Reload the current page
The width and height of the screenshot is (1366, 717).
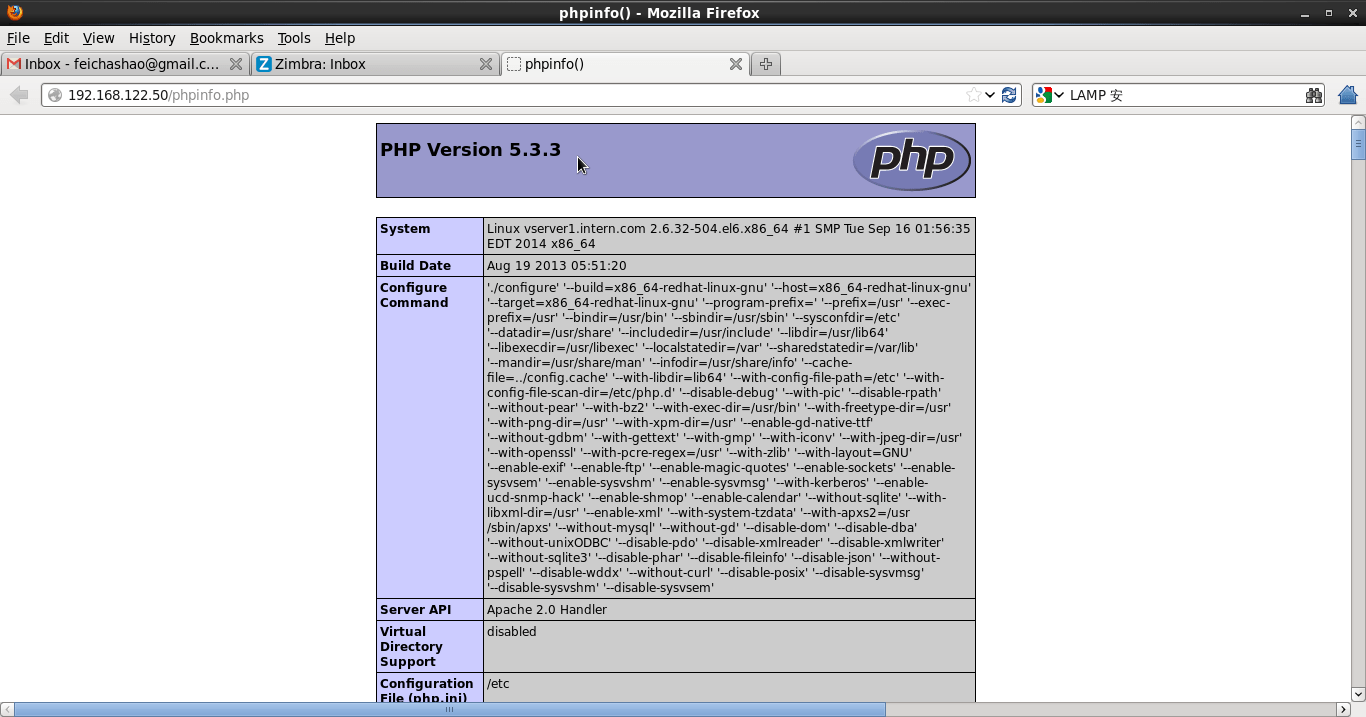pyautogui.click(x=1009, y=95)
